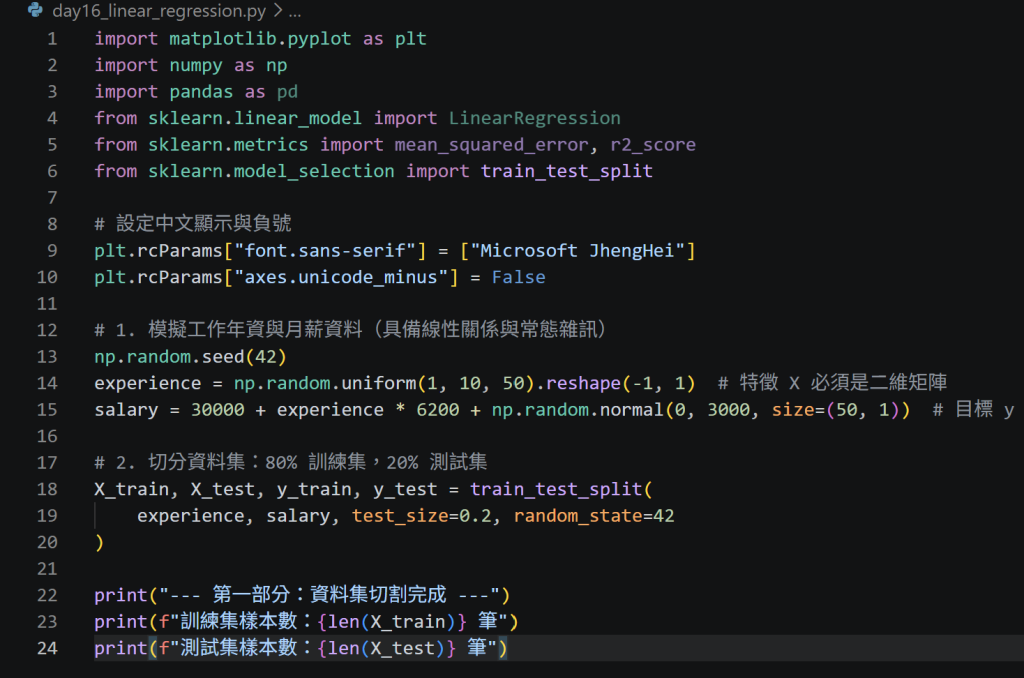
Task: Click the "size" parameter on line 15
Action: pyautogui.click(x=793, y=410)
